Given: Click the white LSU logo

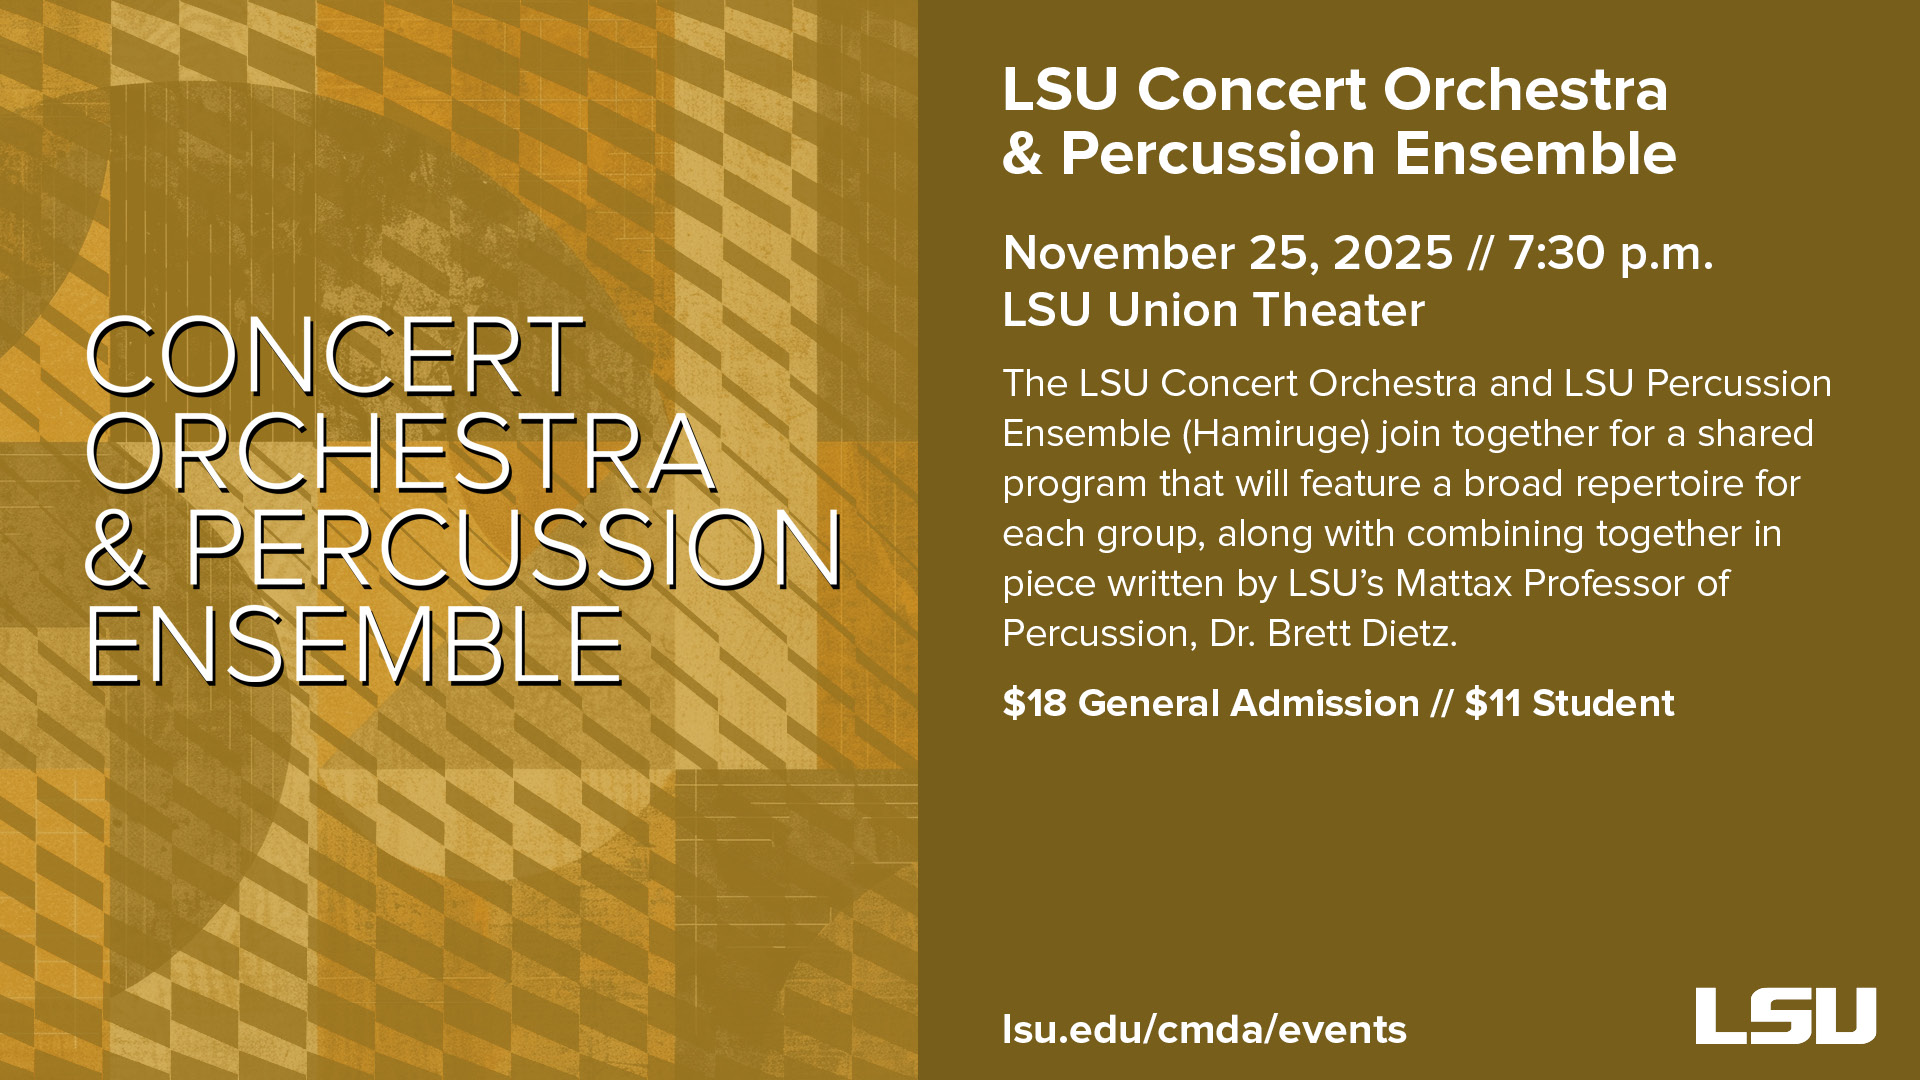Looking at the screenshot, I should point(1785,1016).
